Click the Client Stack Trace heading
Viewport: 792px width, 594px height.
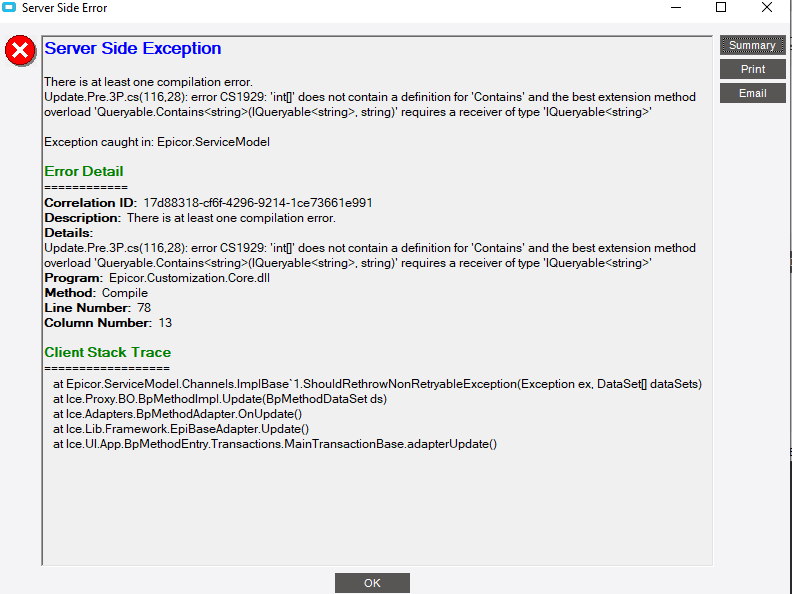(108, 352)
